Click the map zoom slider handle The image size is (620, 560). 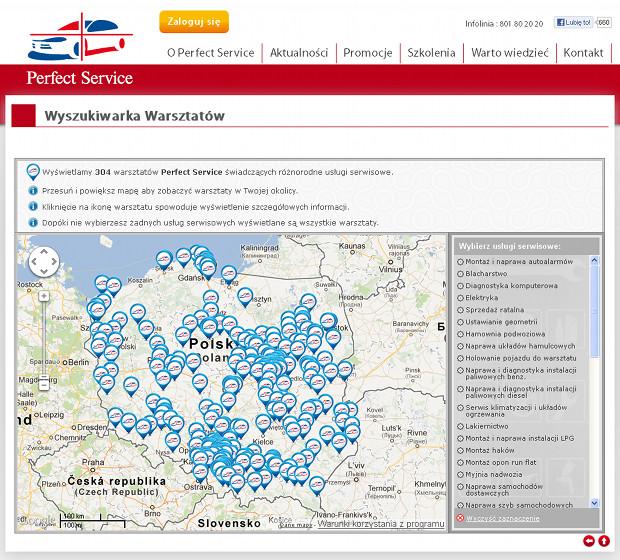click(44, 377)
